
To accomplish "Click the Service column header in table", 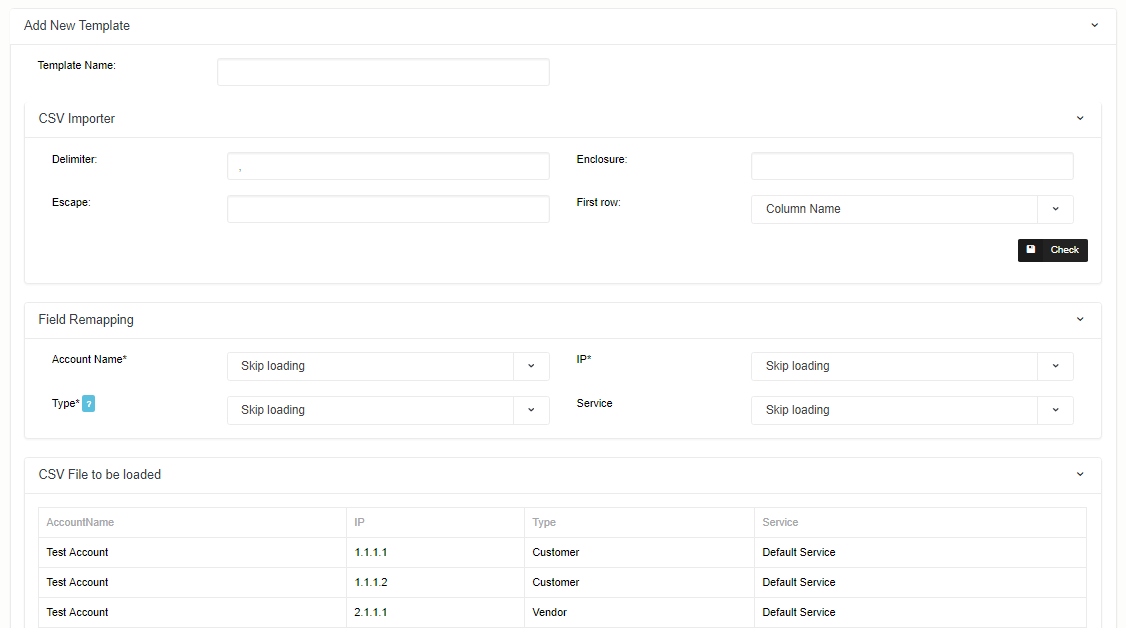I will pos(780,522).
